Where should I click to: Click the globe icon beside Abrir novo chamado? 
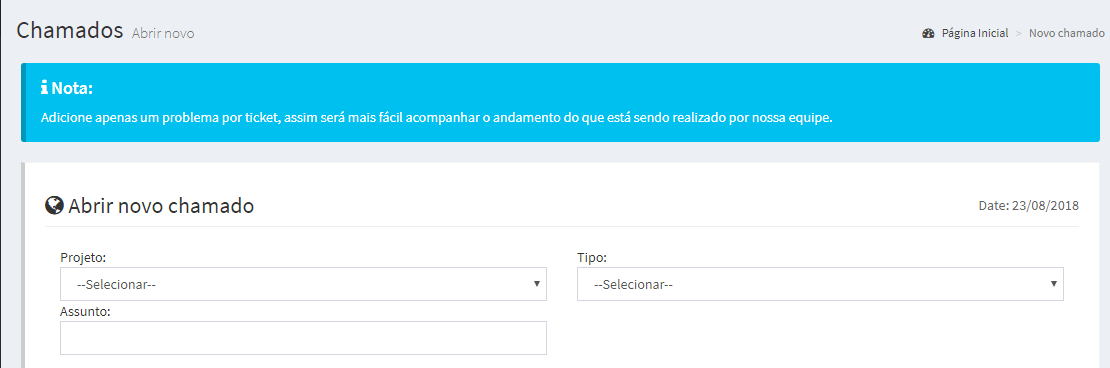coord(54,206)
